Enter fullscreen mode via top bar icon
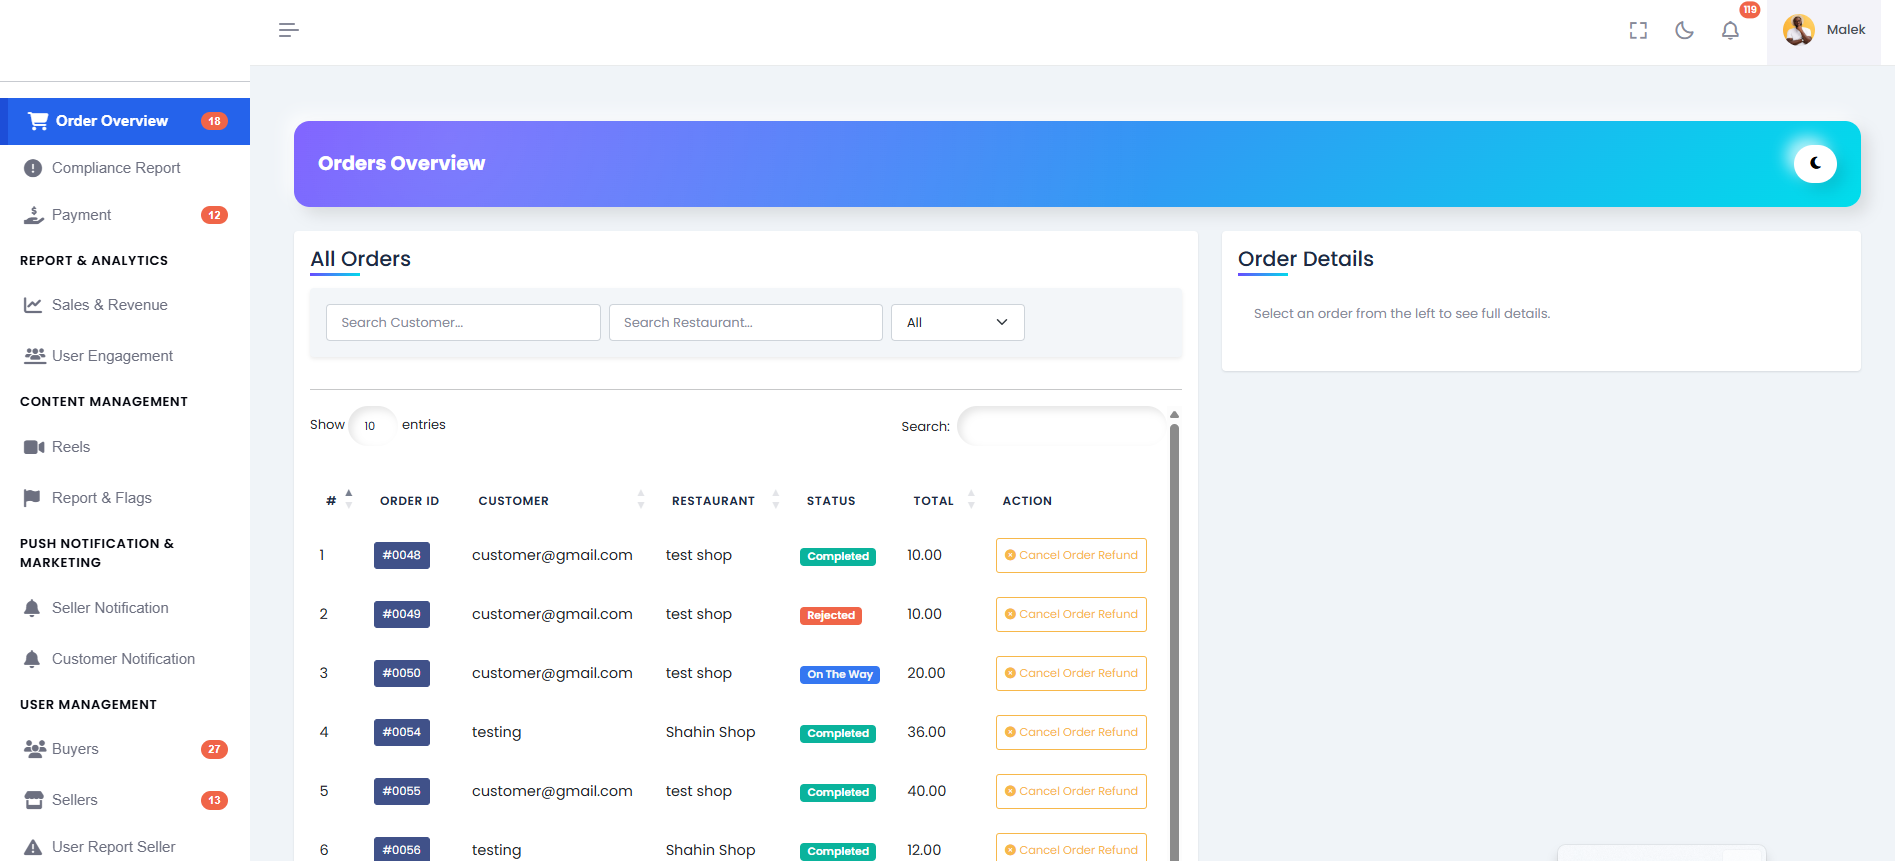The width and height of the screenshot is (1895, 861). pos(1638,31)
